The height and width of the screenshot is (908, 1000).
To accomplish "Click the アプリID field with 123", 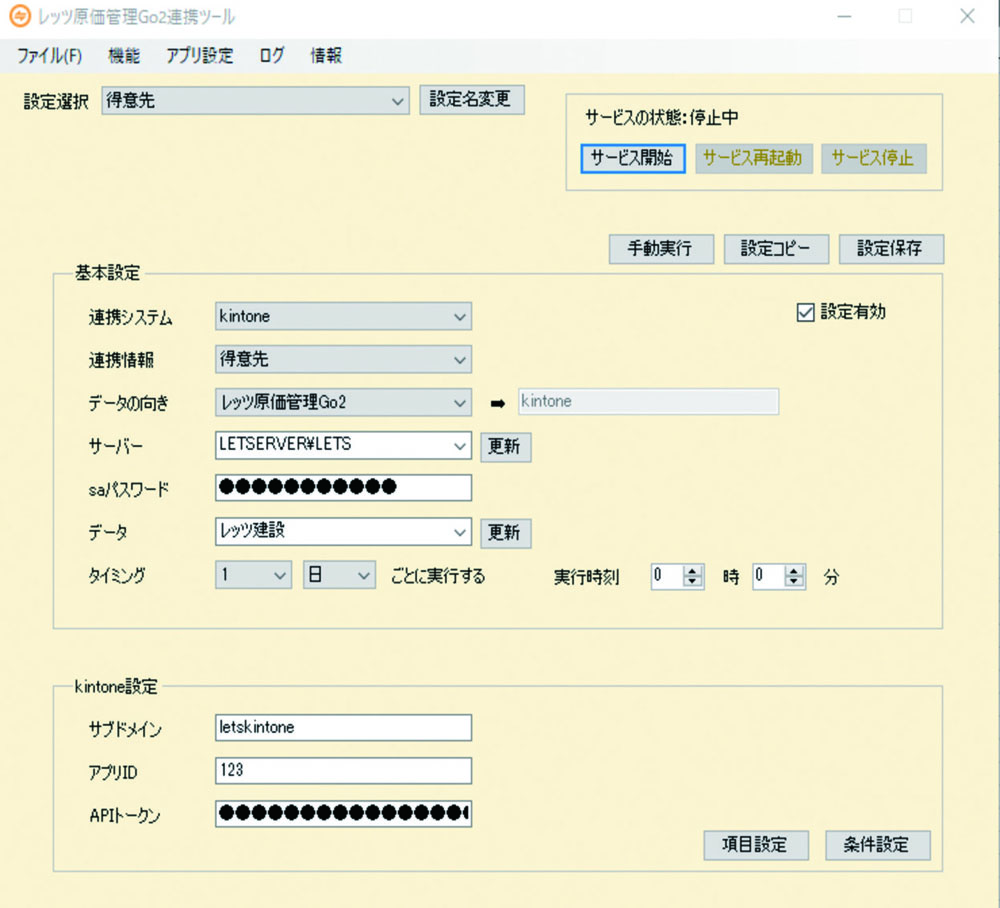I will click(x=343, y=771).
